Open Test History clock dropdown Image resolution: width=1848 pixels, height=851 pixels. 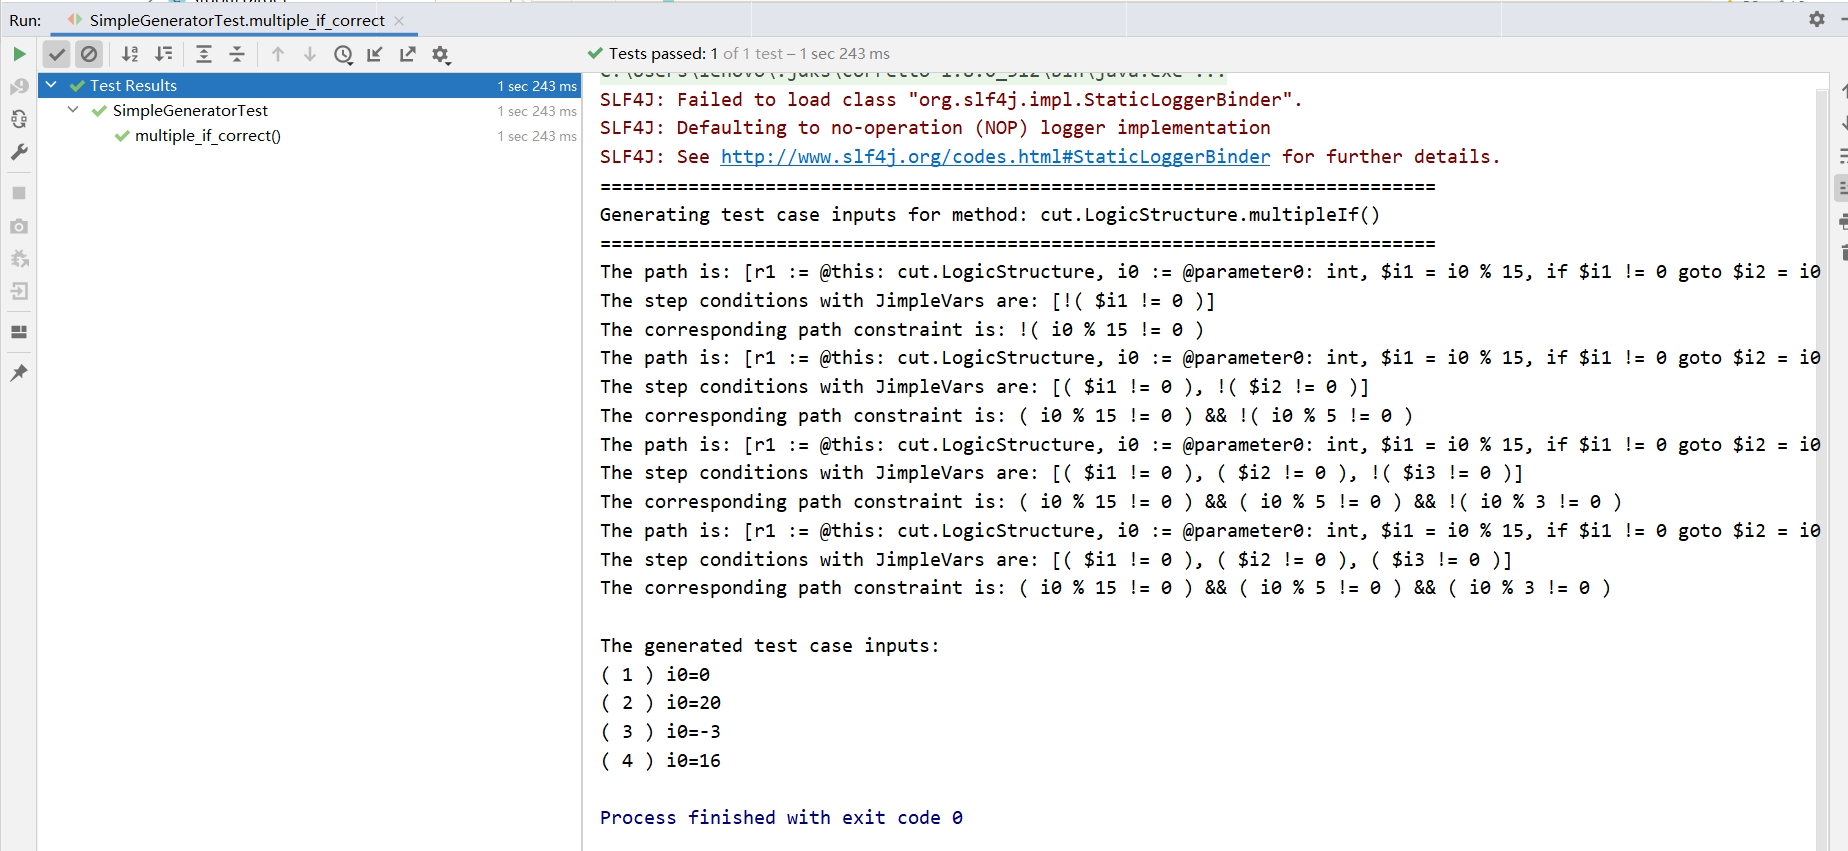click(x=343, y=54)
